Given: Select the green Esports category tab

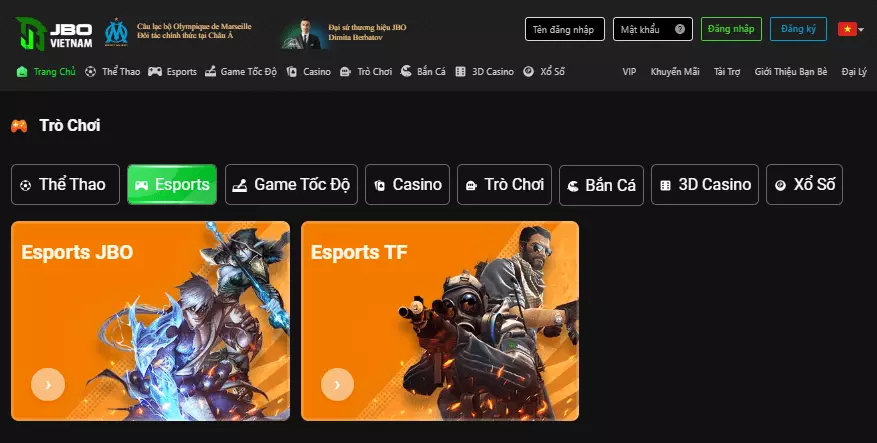Looking at the screenshot, I should click(x=172, y=185).
